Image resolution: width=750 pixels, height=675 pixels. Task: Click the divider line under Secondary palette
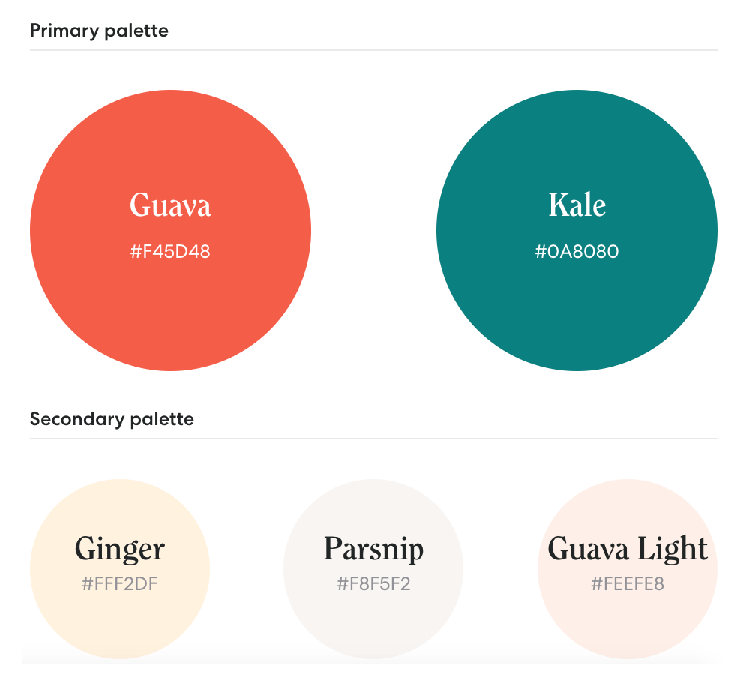point(373,438)
